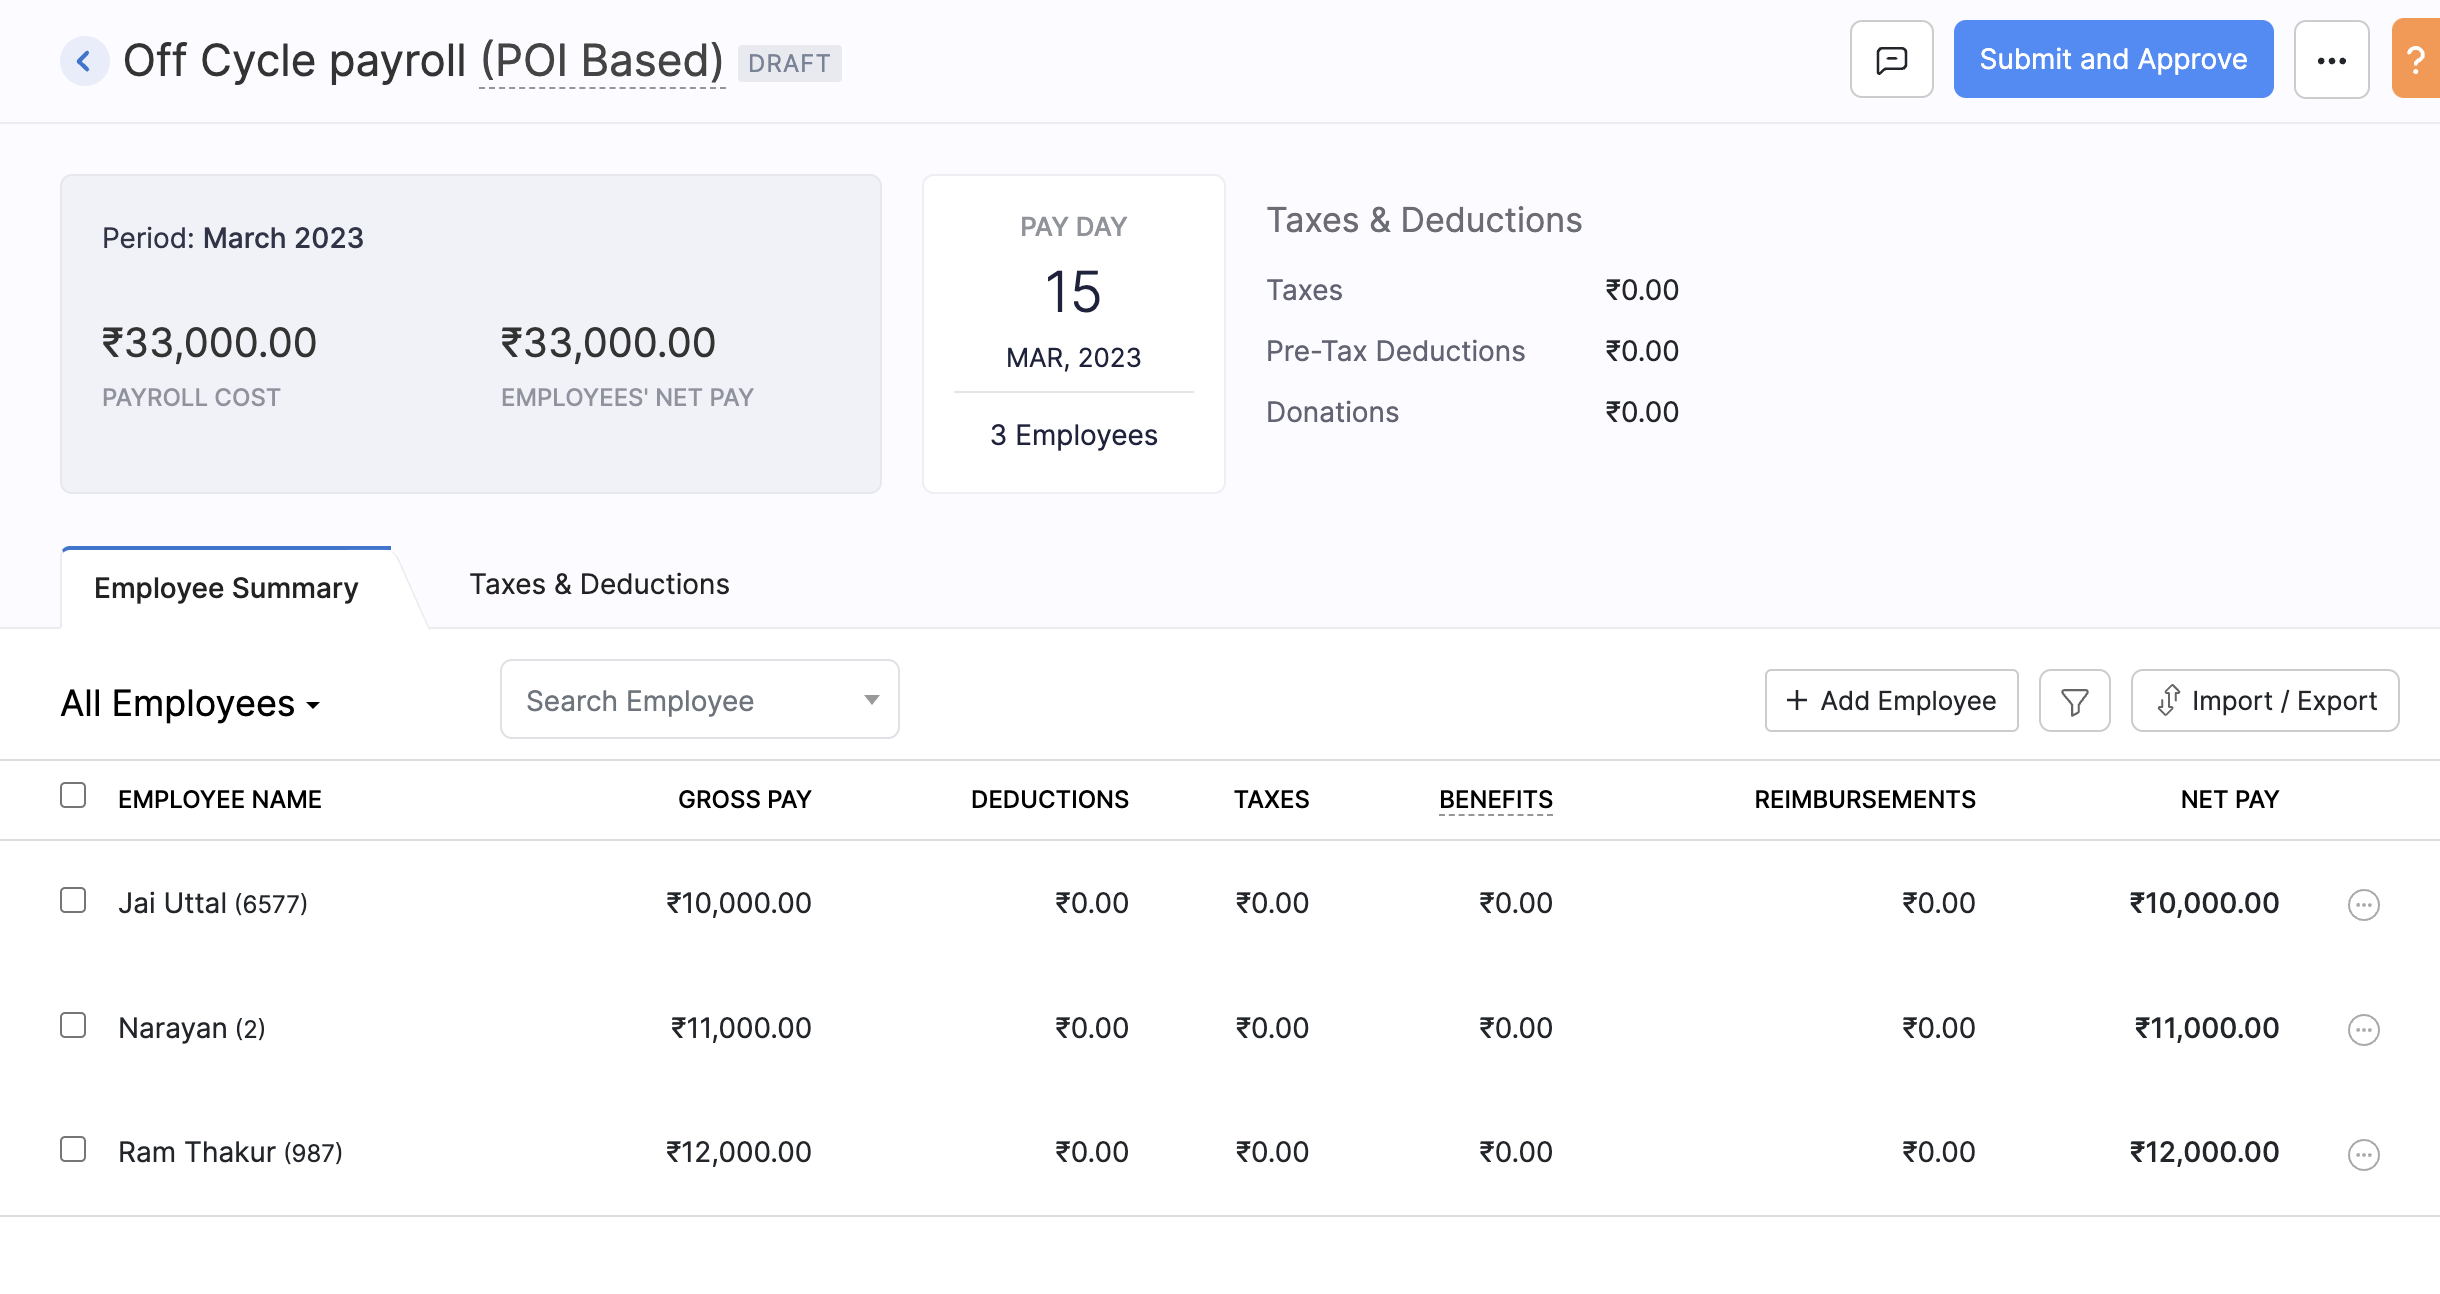Screen dimensions: 2440x1294
Task: Click the back navigation chevron icon
Action: pyautogui.click(x=82, y=61)
